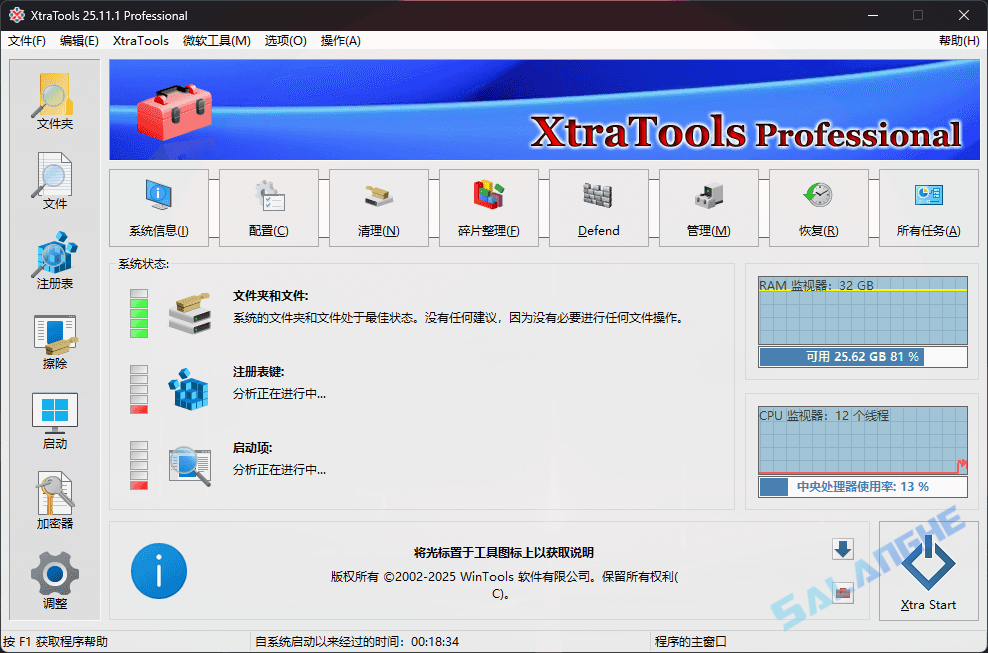Open the 注册表 sidebar tool

(x=54, y=257)
